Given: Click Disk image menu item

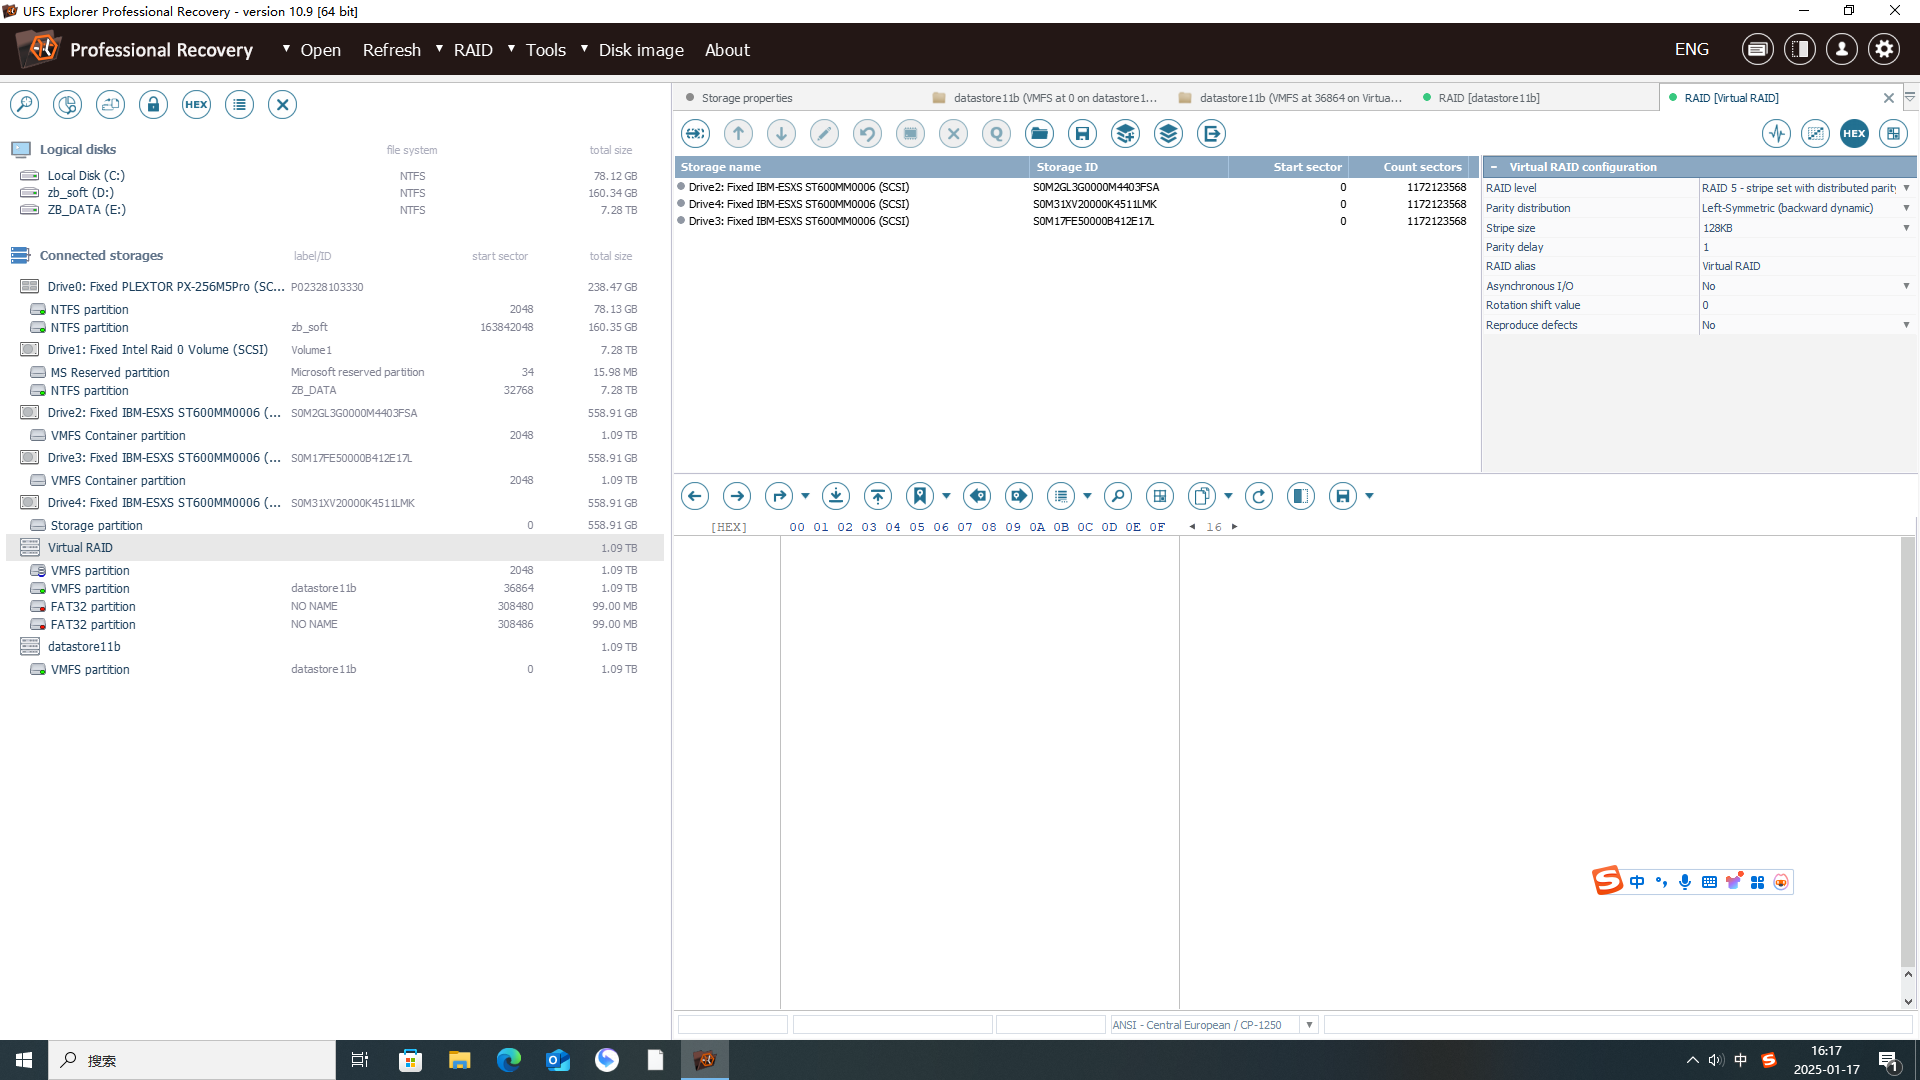Looking at the screenshot, I should 641,50.
